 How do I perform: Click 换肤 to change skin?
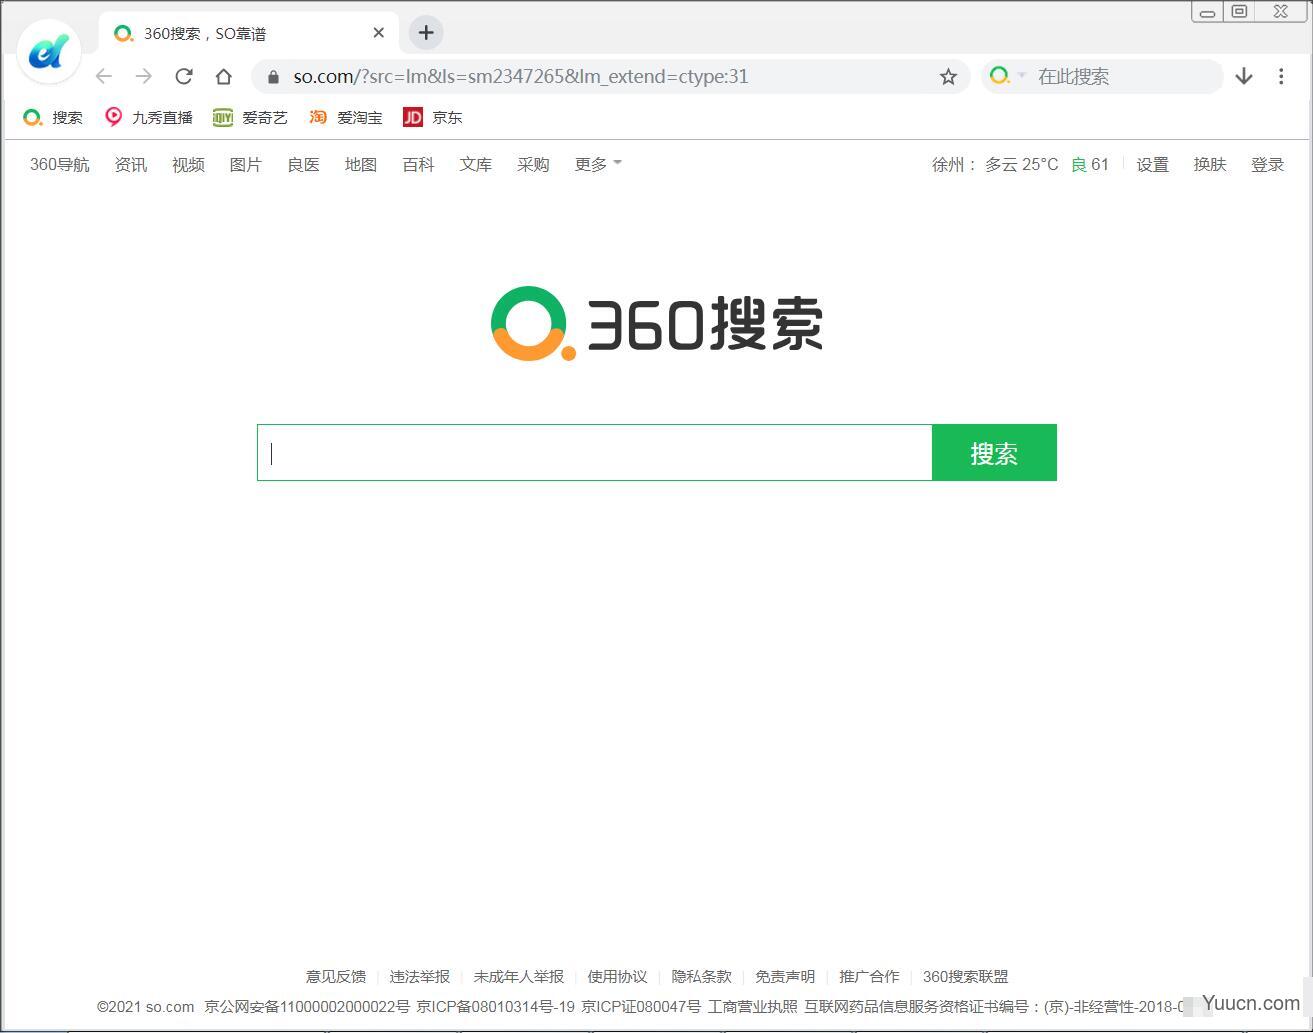[1210, 164]
